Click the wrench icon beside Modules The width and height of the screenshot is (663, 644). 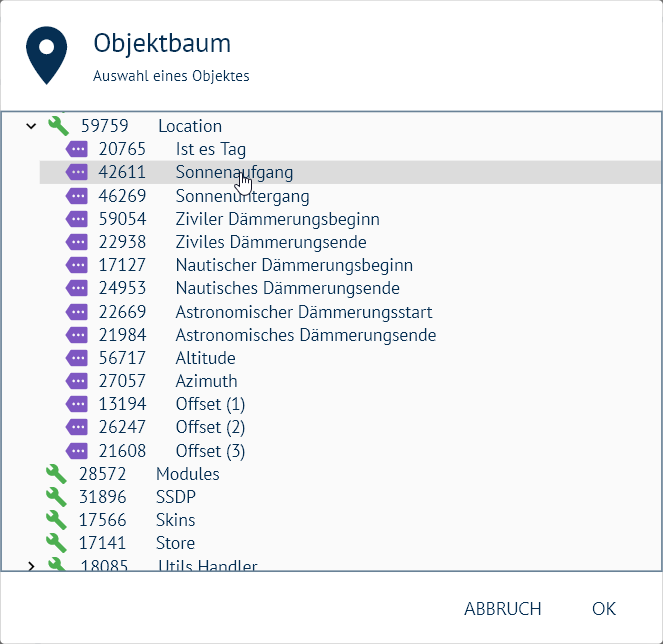coord(57,474)
